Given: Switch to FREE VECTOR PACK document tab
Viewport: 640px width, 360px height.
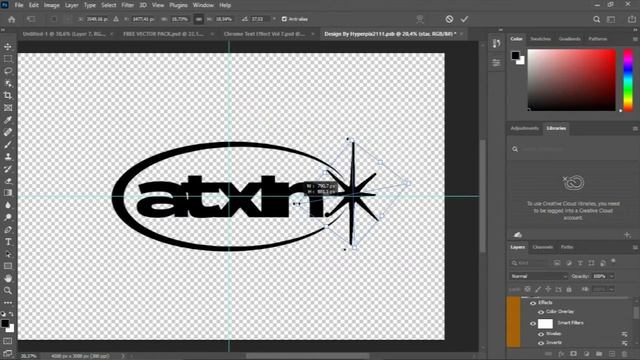Looking at the screenshot, I should point(164,34).
